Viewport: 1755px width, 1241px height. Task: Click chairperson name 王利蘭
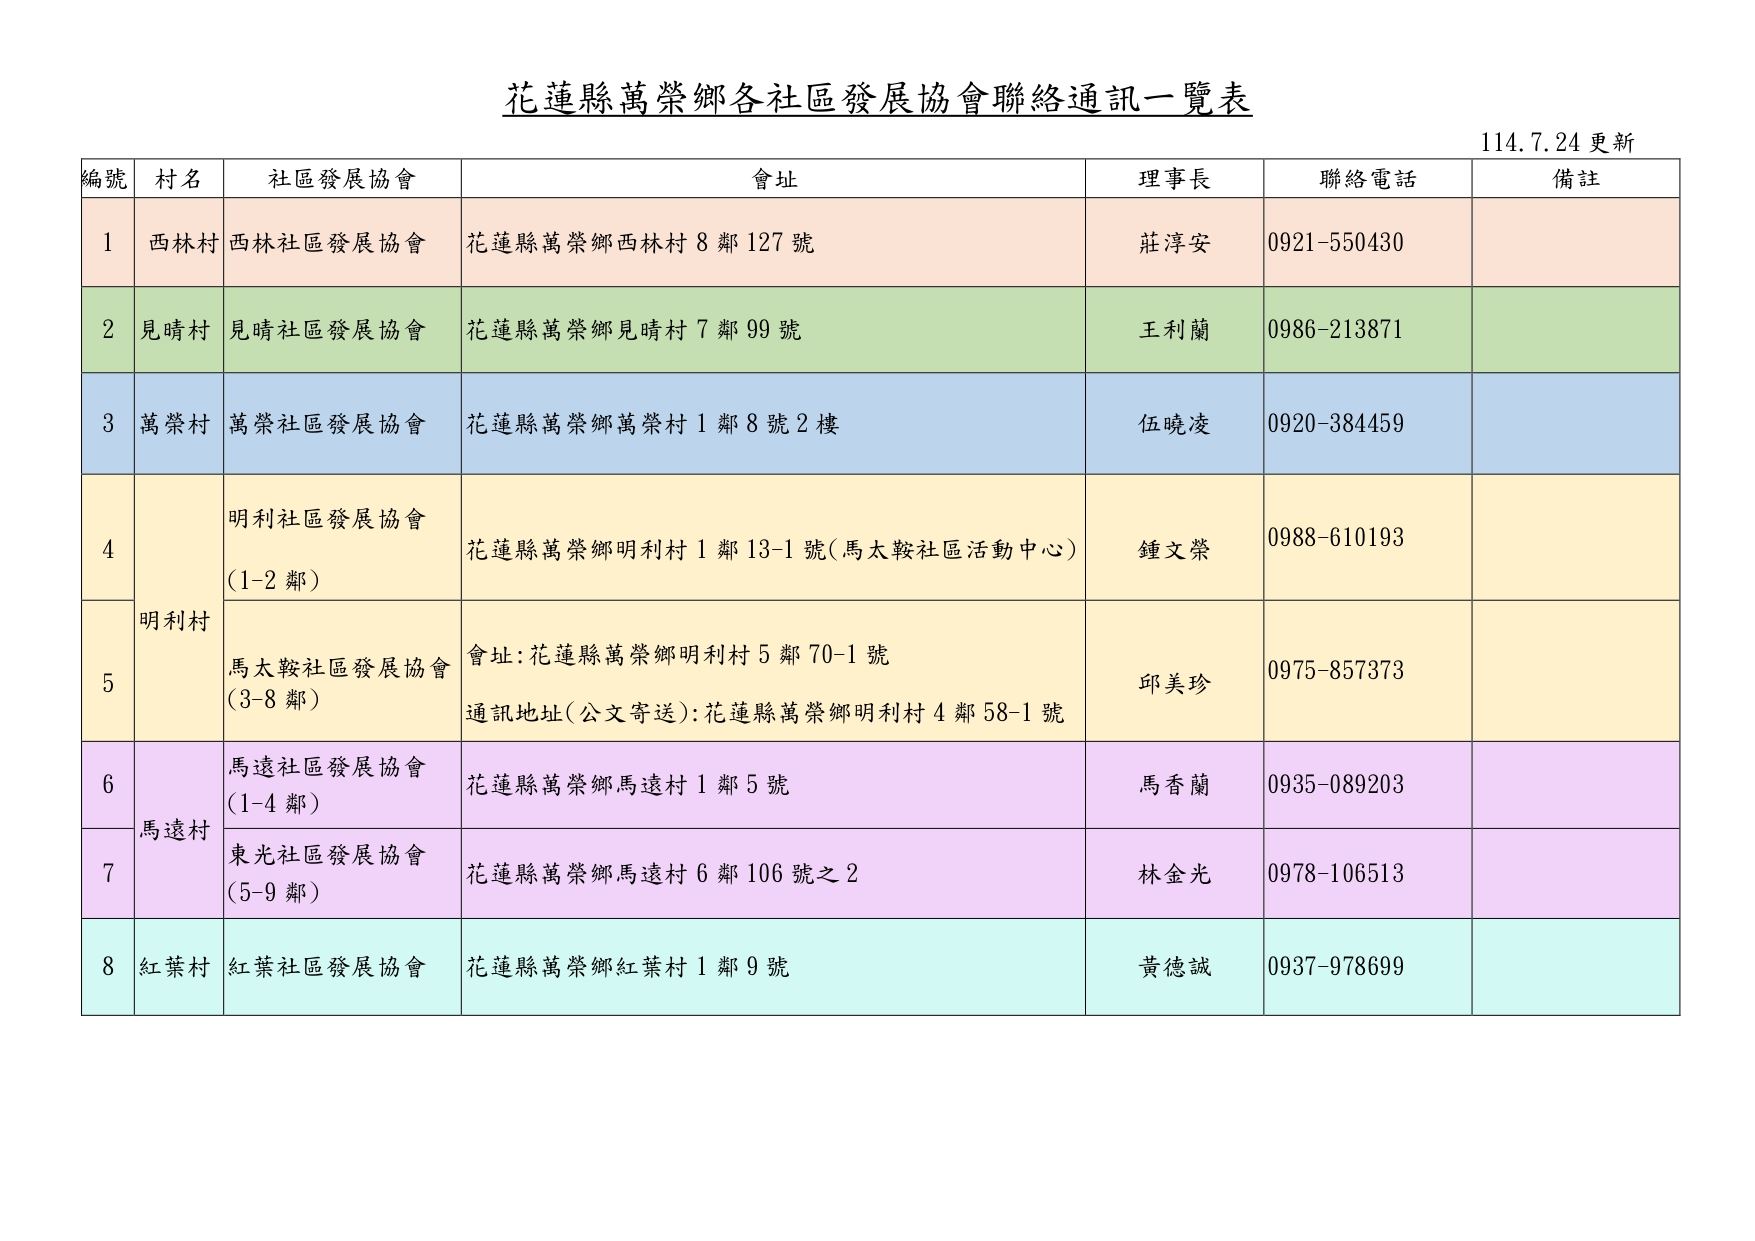(1174, 330)
